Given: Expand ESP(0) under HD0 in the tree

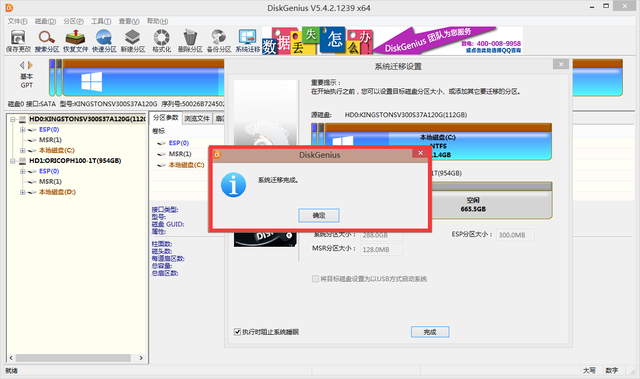Looking at the screenshot, I should click(x=22, y=130).
